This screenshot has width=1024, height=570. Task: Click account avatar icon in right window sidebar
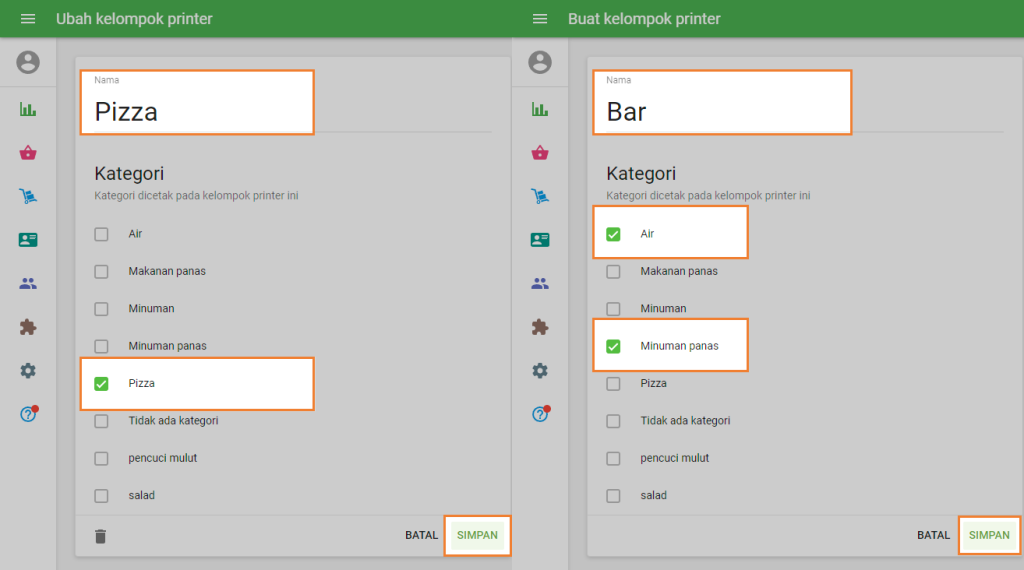click(x=540, y=62)
